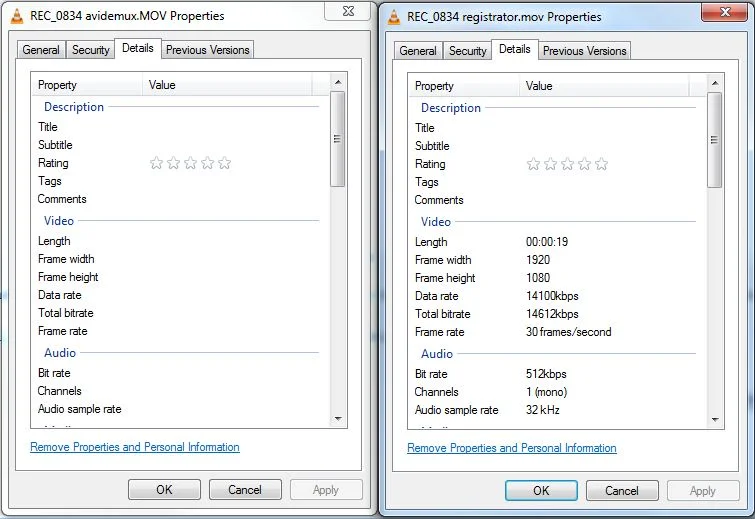Set the fifth rating star in the avidemux properties
Viewport: 755px width, 519px height.
click(x=224, y=163)
